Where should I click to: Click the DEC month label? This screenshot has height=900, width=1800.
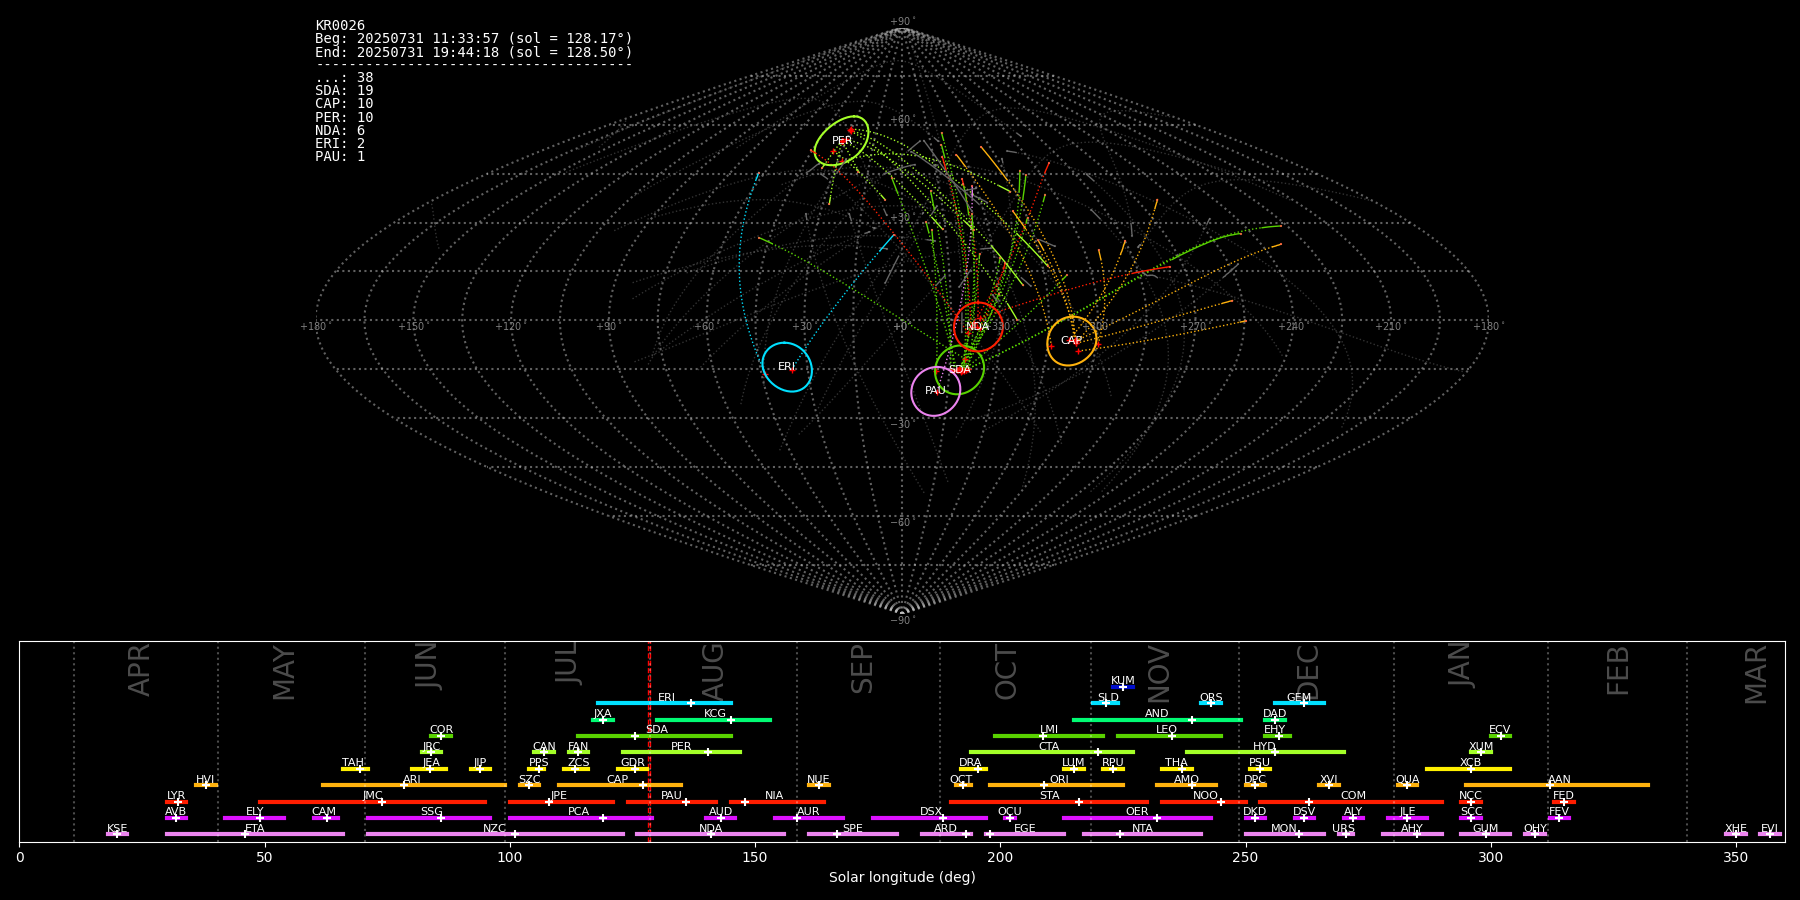pyautogui.click(x=1308, y=671)
